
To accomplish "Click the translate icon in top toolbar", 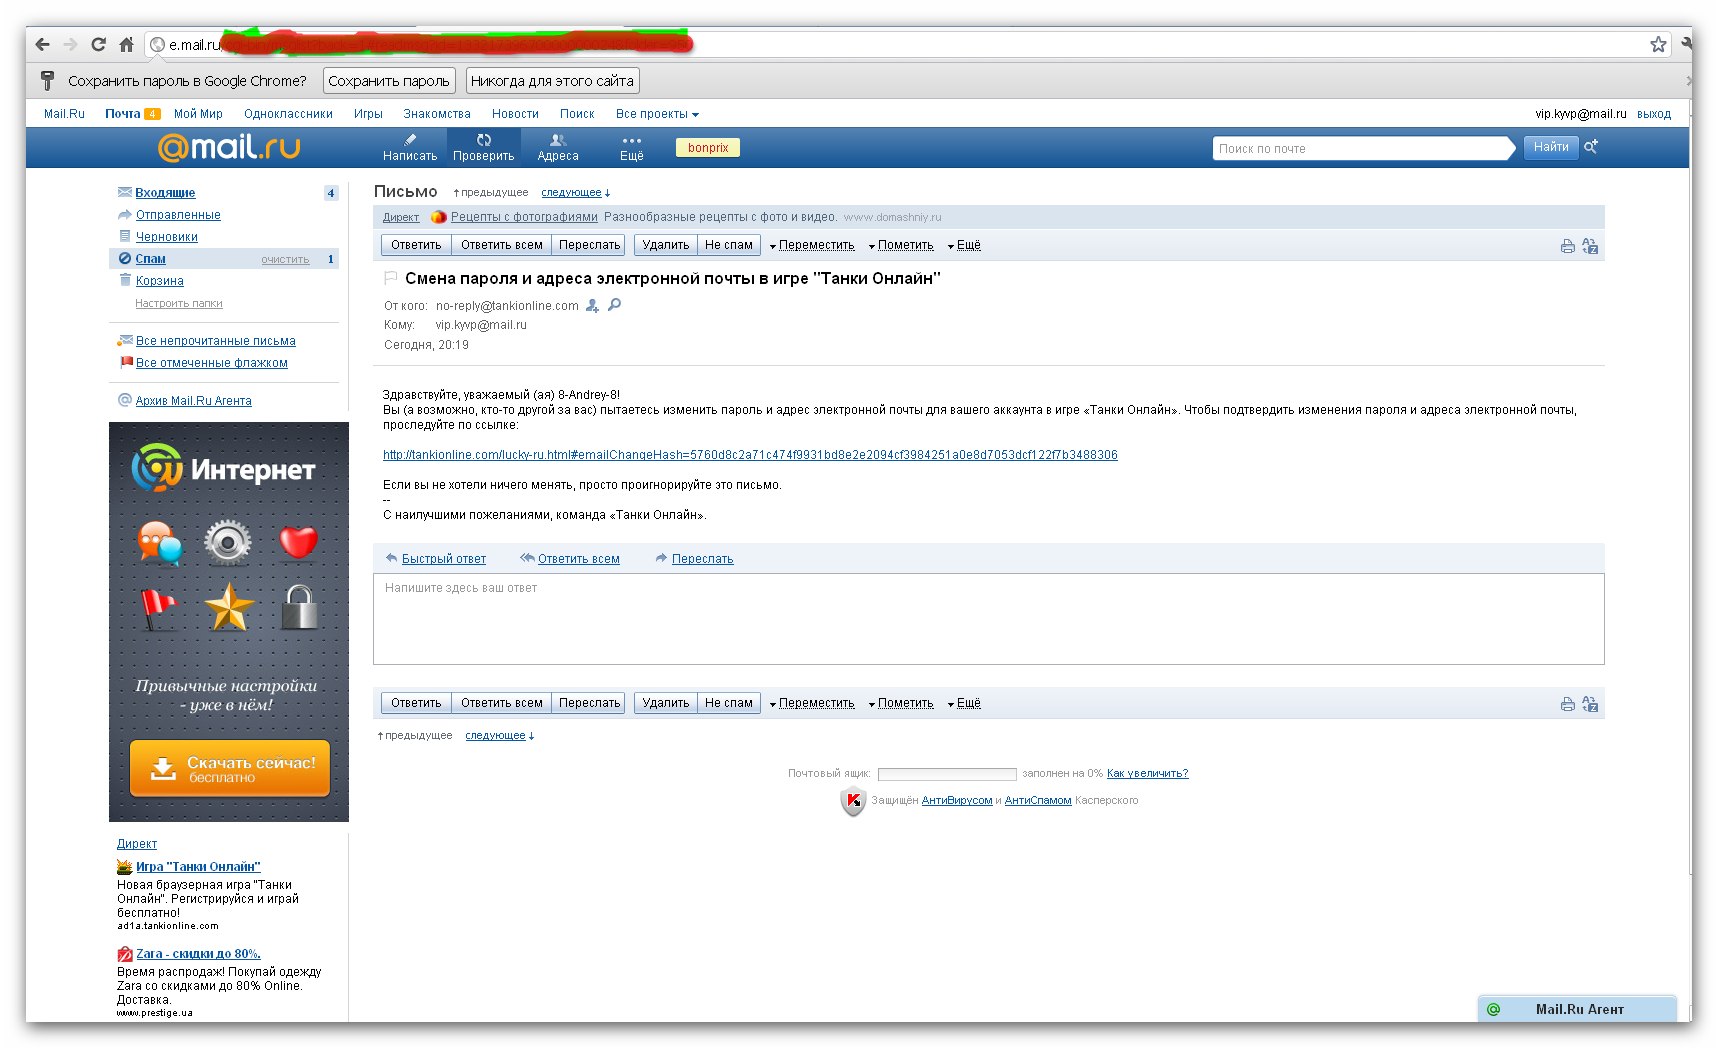I will [1590, 246].
